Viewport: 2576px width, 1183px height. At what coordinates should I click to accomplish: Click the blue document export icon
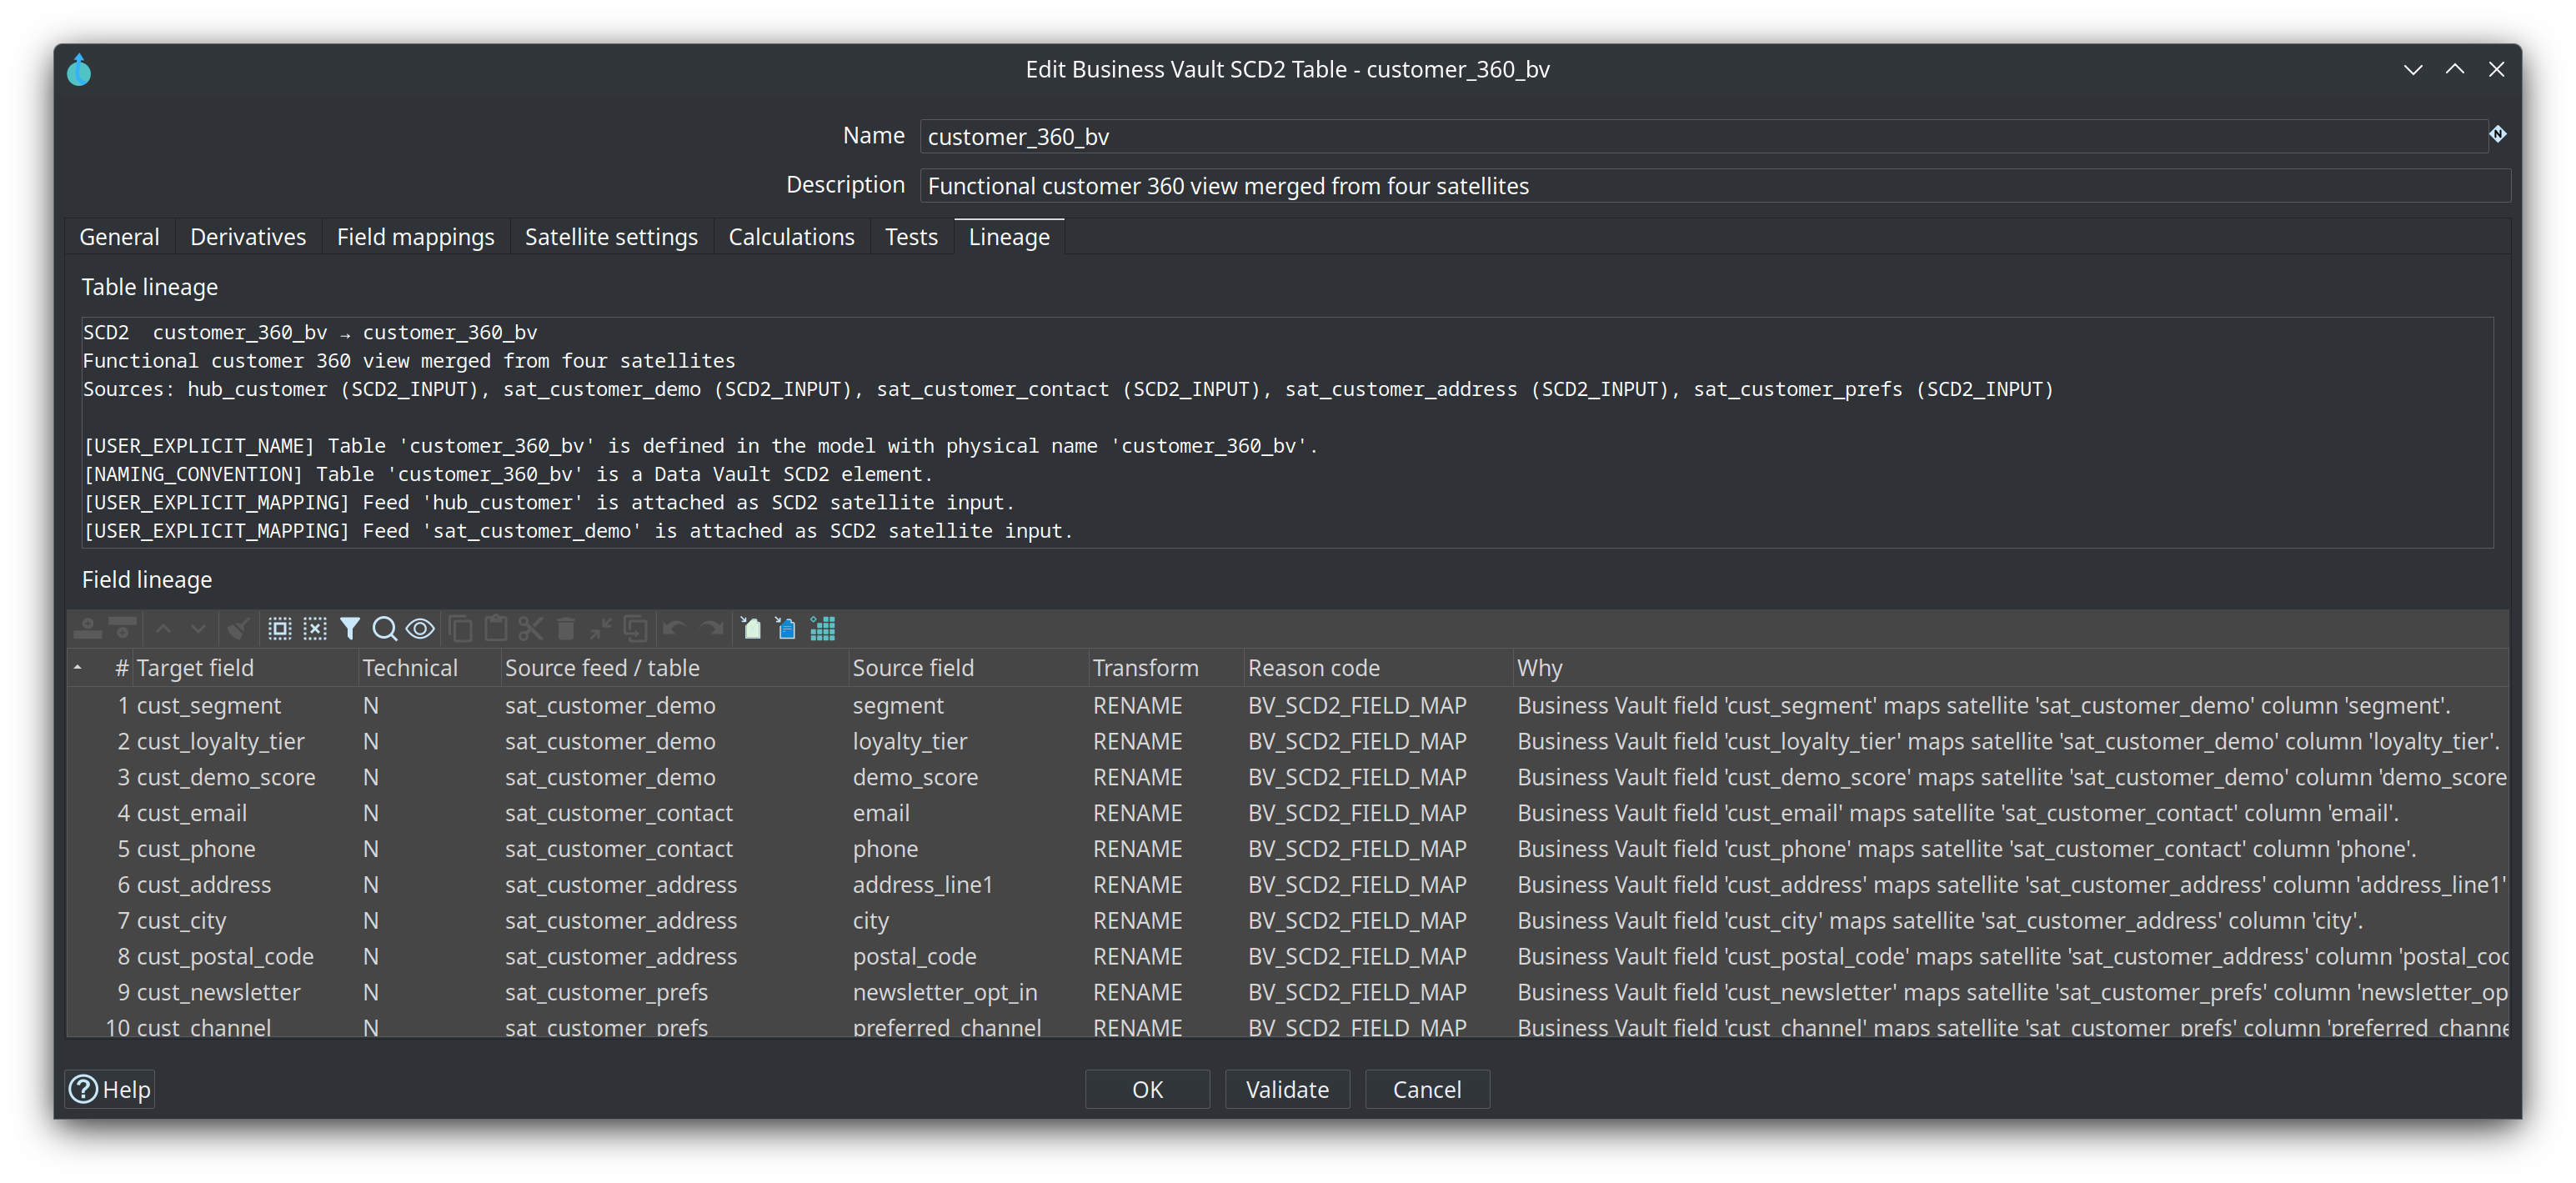(x=786, y=629)
